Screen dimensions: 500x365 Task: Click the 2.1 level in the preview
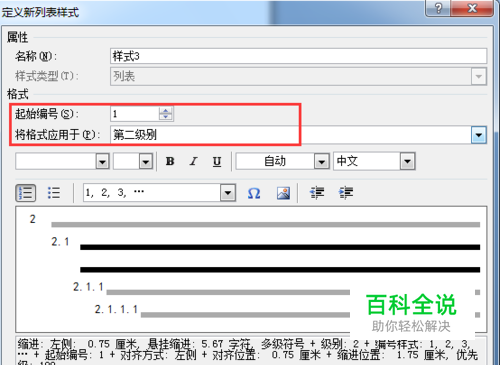pos(60,241)
